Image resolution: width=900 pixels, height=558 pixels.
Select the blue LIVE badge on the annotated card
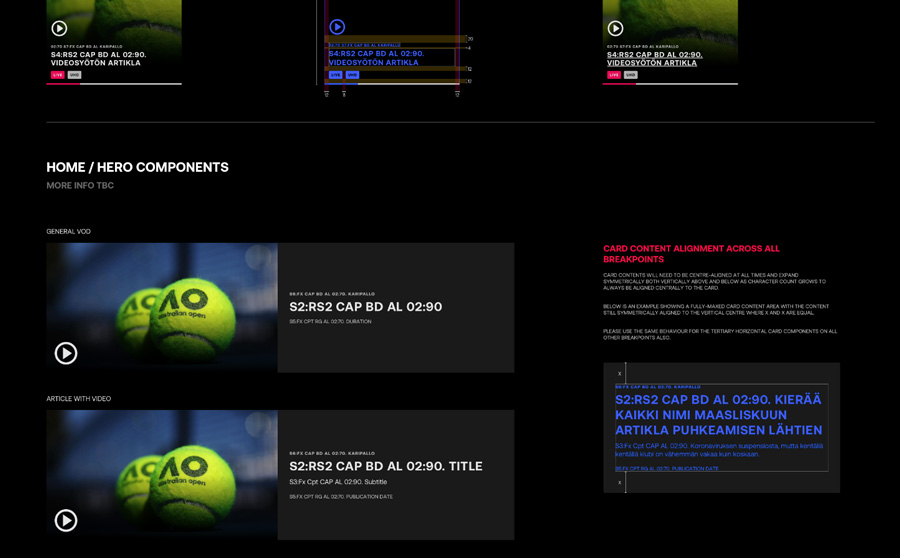tap(335, 75)
